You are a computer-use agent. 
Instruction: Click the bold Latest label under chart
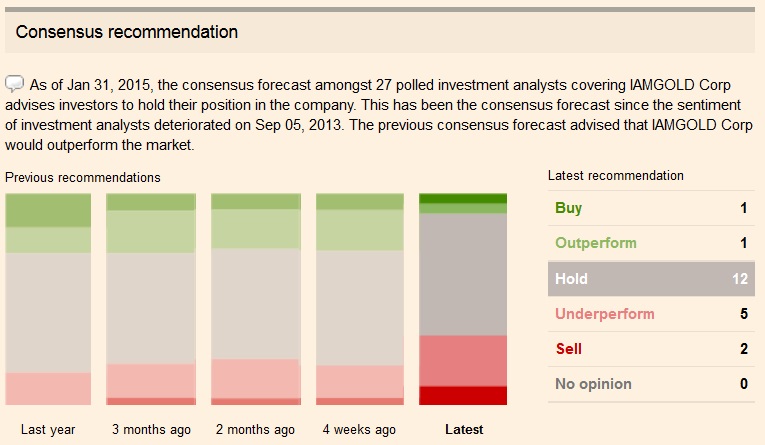pyautogui.click(x=463, y=429)
